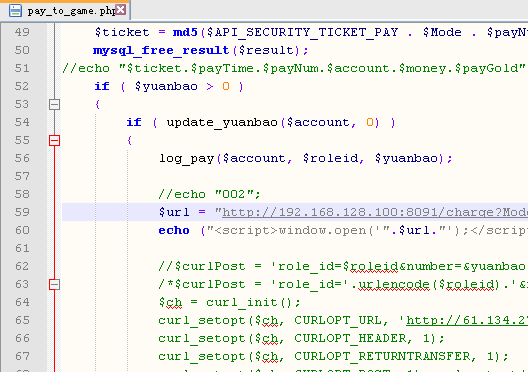The image size is (528, 372).
Task: Click CURLOPT_RETURNTRANSFER constant on line 67
Action: pyautogui.click(x=382, y=357)
